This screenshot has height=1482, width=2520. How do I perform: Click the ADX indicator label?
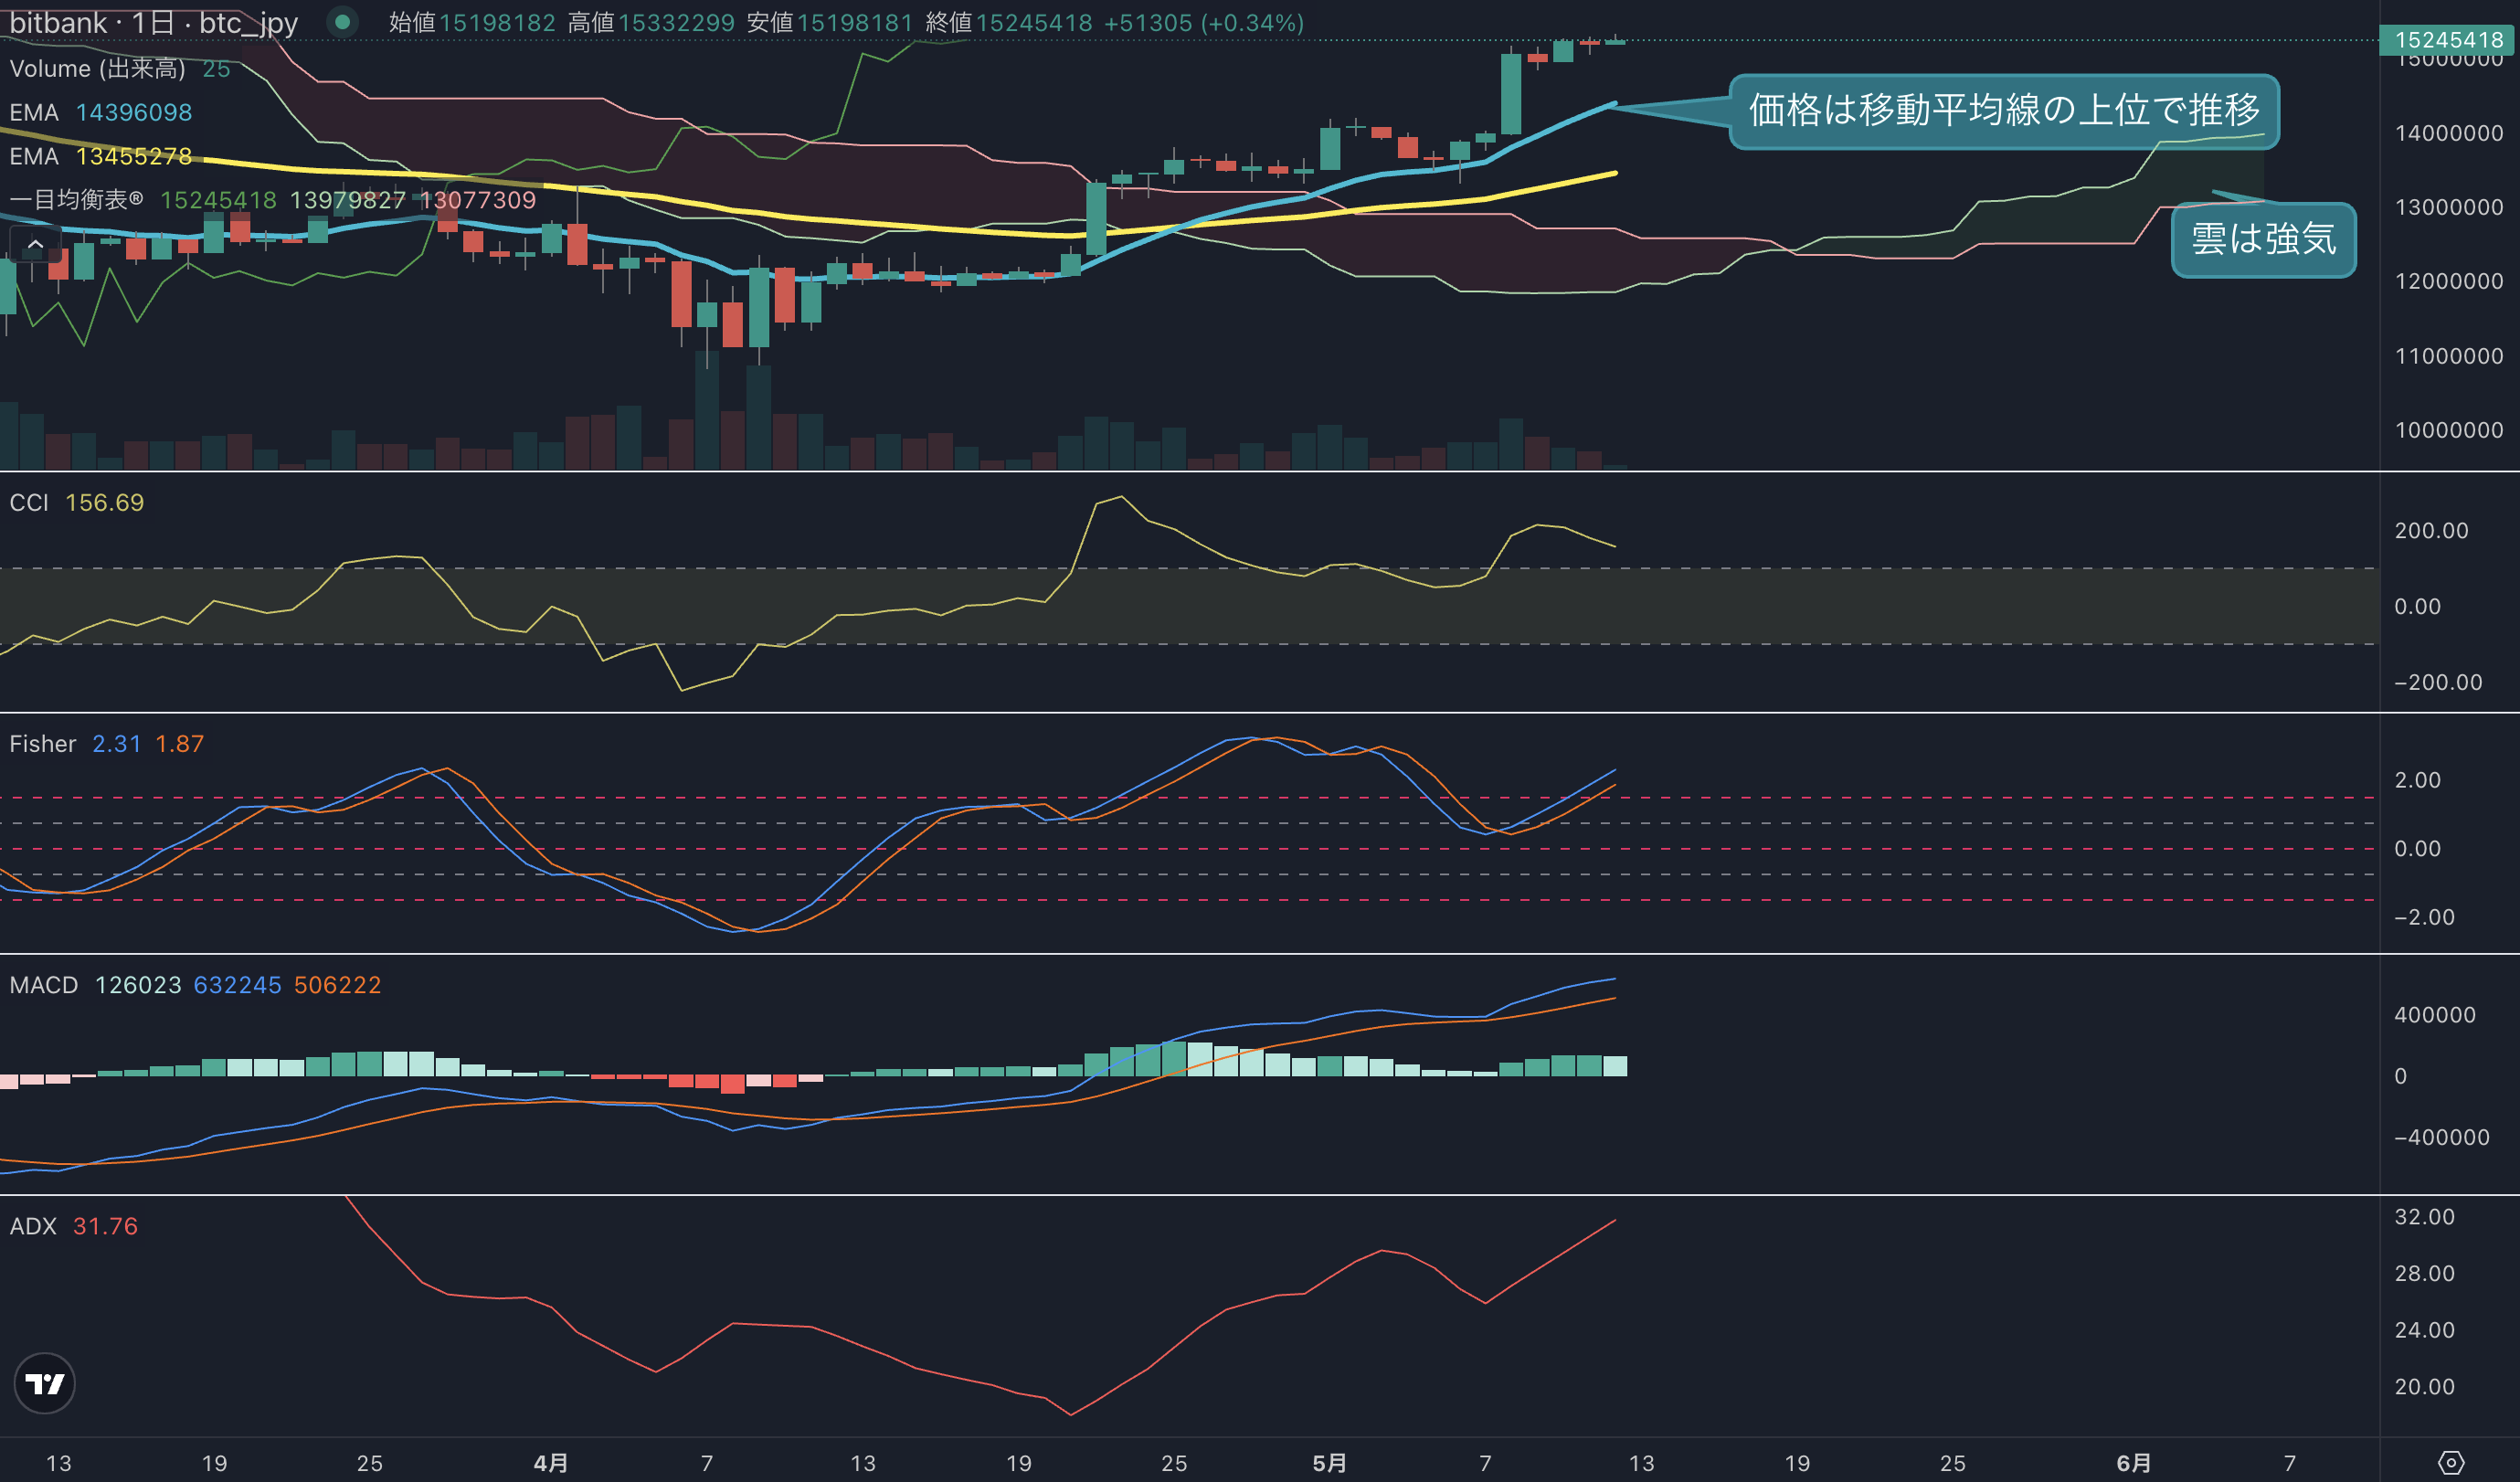click(33, 1226)
